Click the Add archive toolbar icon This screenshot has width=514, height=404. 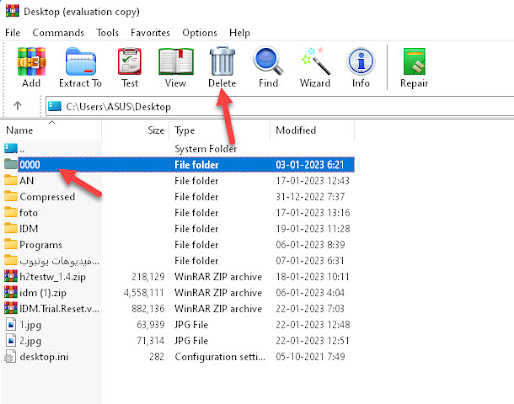(31, 67)
